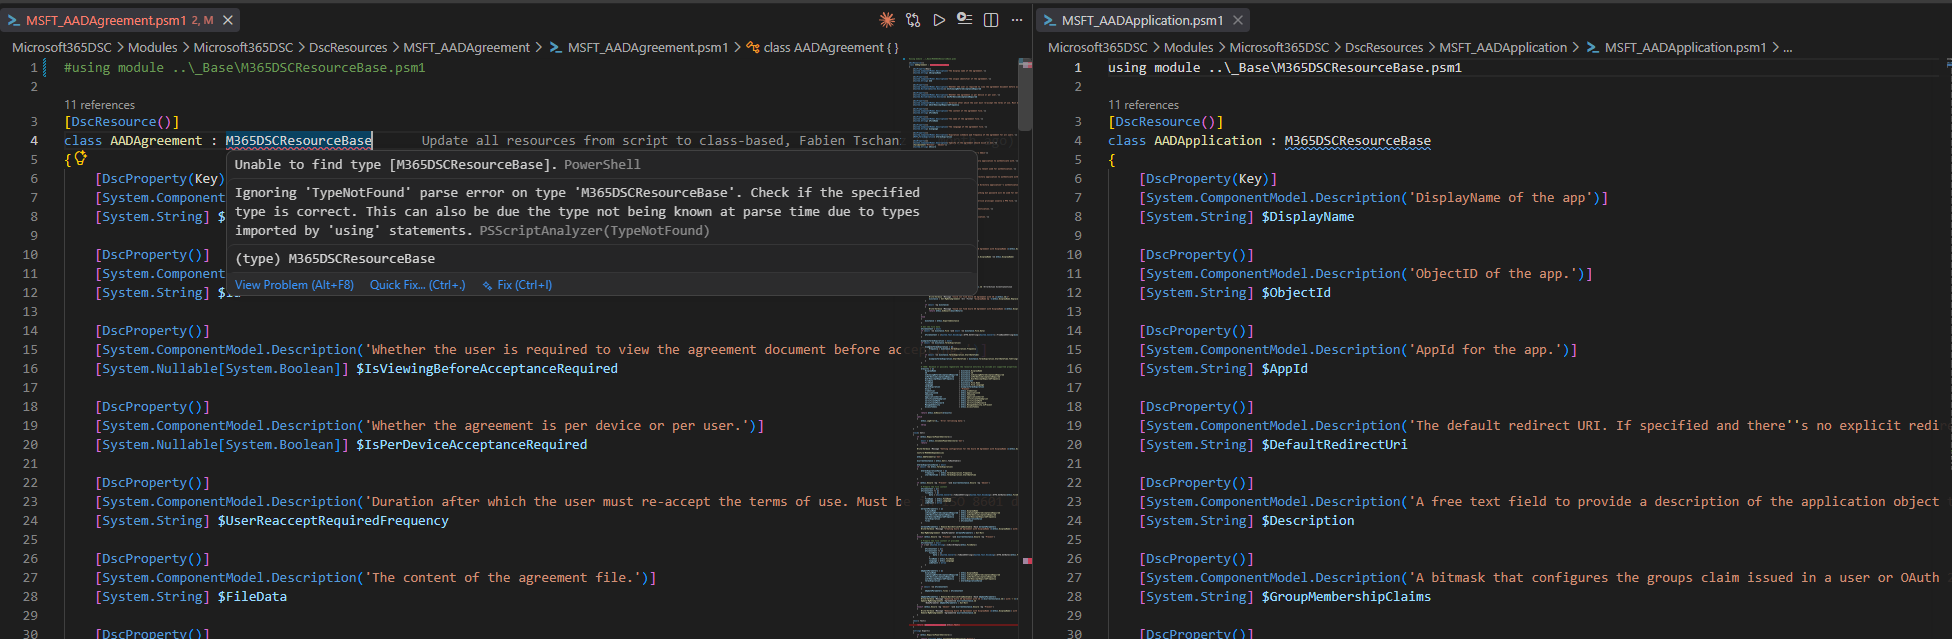Click the commented '#using module' line in AADAgreement
Screen dimensions: 1952x639
click(x=245, y=68)
